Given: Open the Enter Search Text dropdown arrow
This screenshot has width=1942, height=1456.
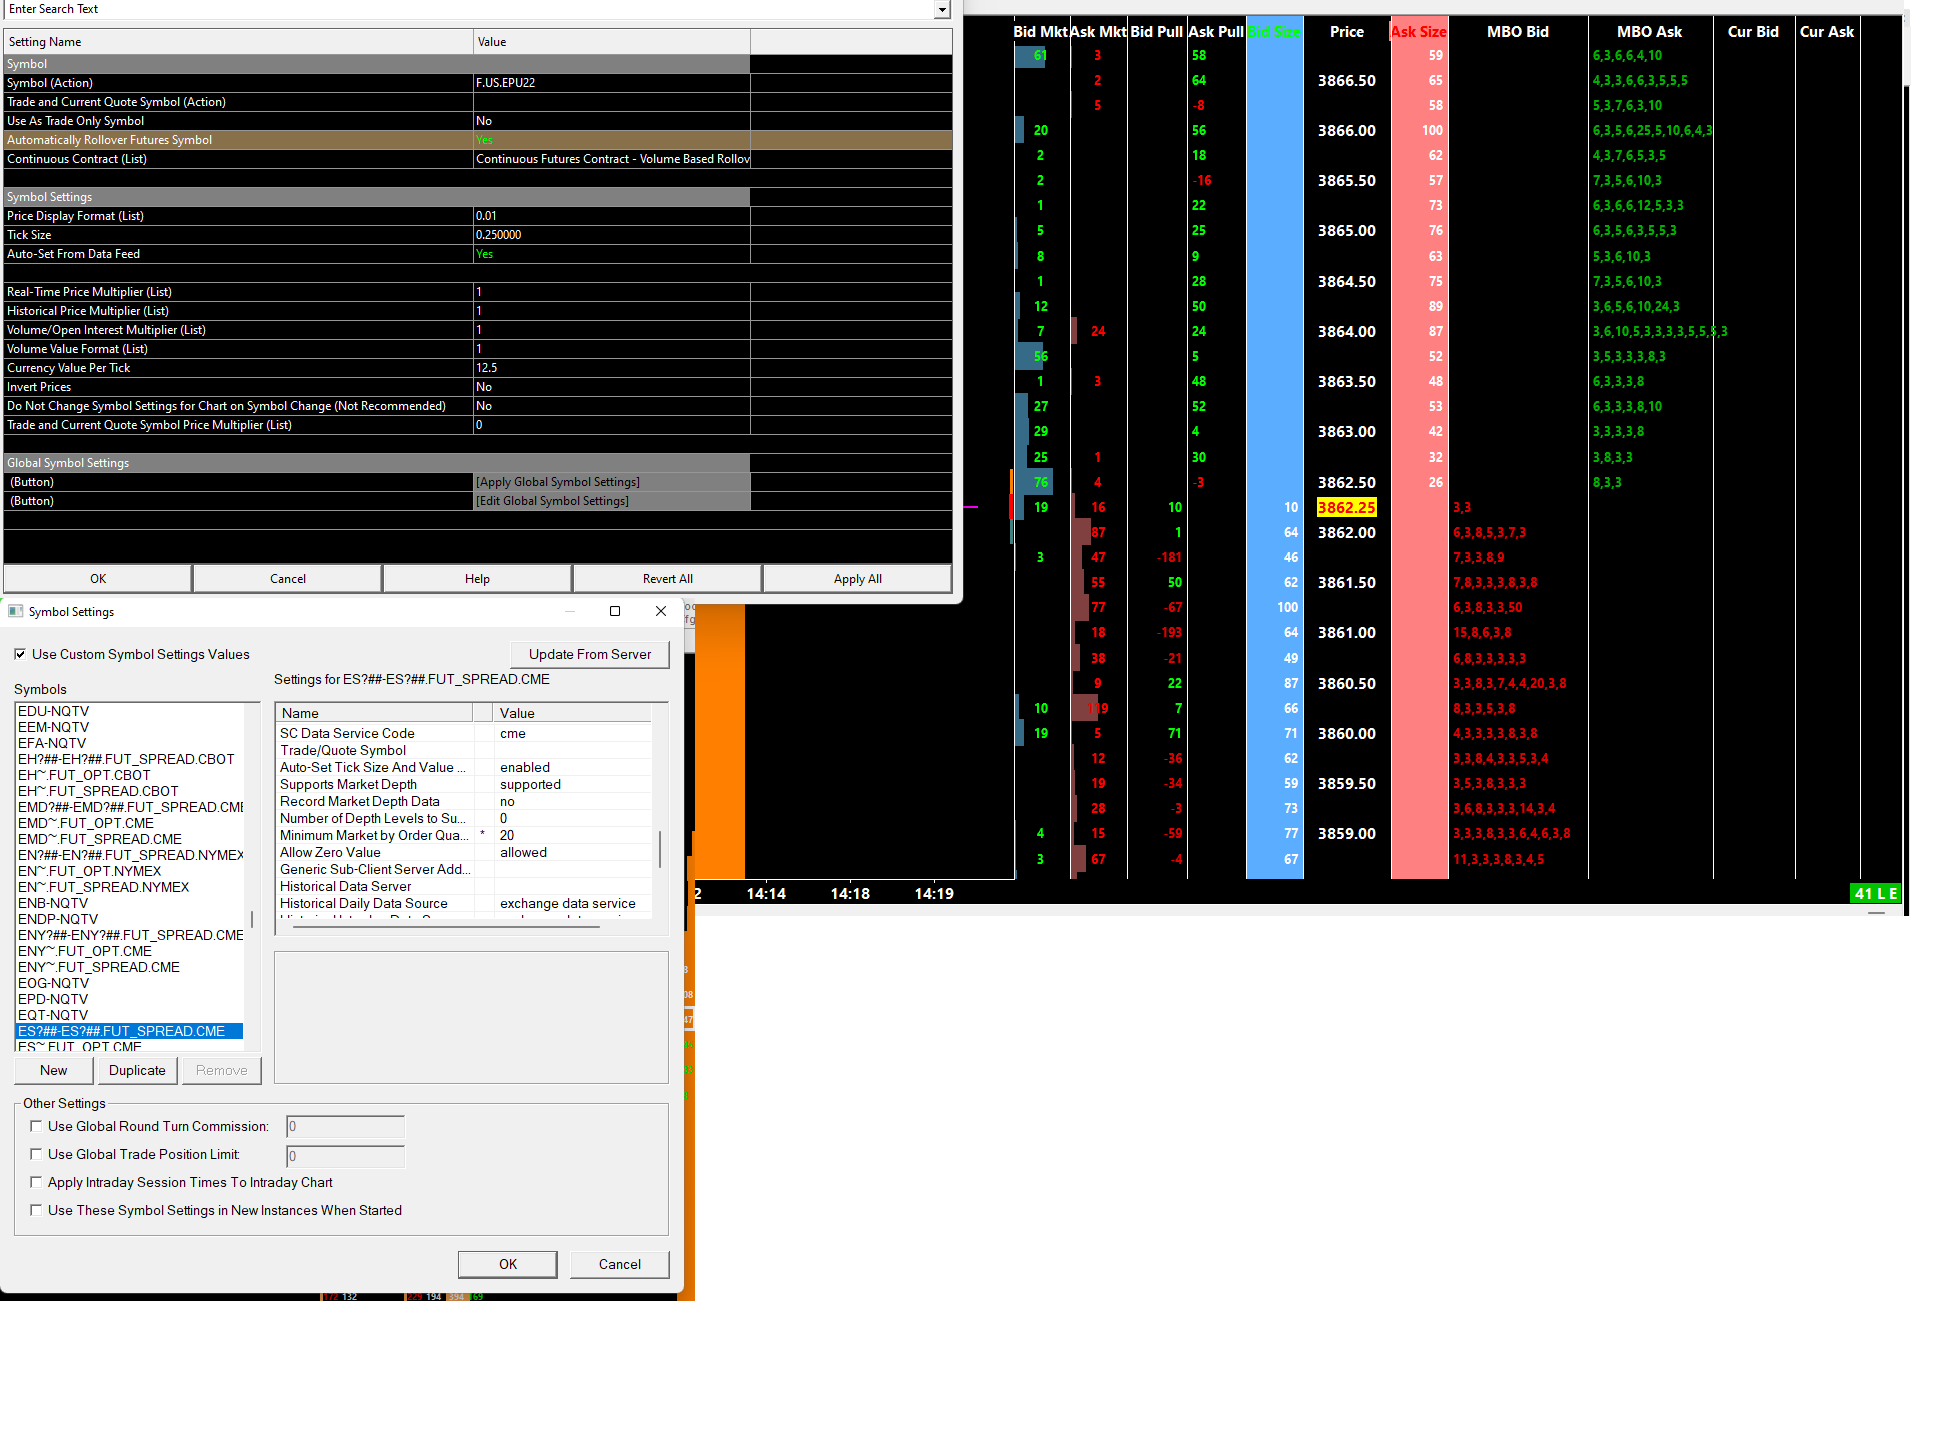Looking at the screenshot, I should coord(941,9).
